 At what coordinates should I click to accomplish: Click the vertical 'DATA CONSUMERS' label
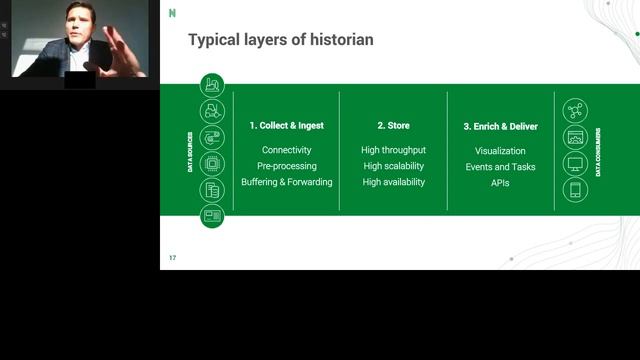(x=598, y=152)
